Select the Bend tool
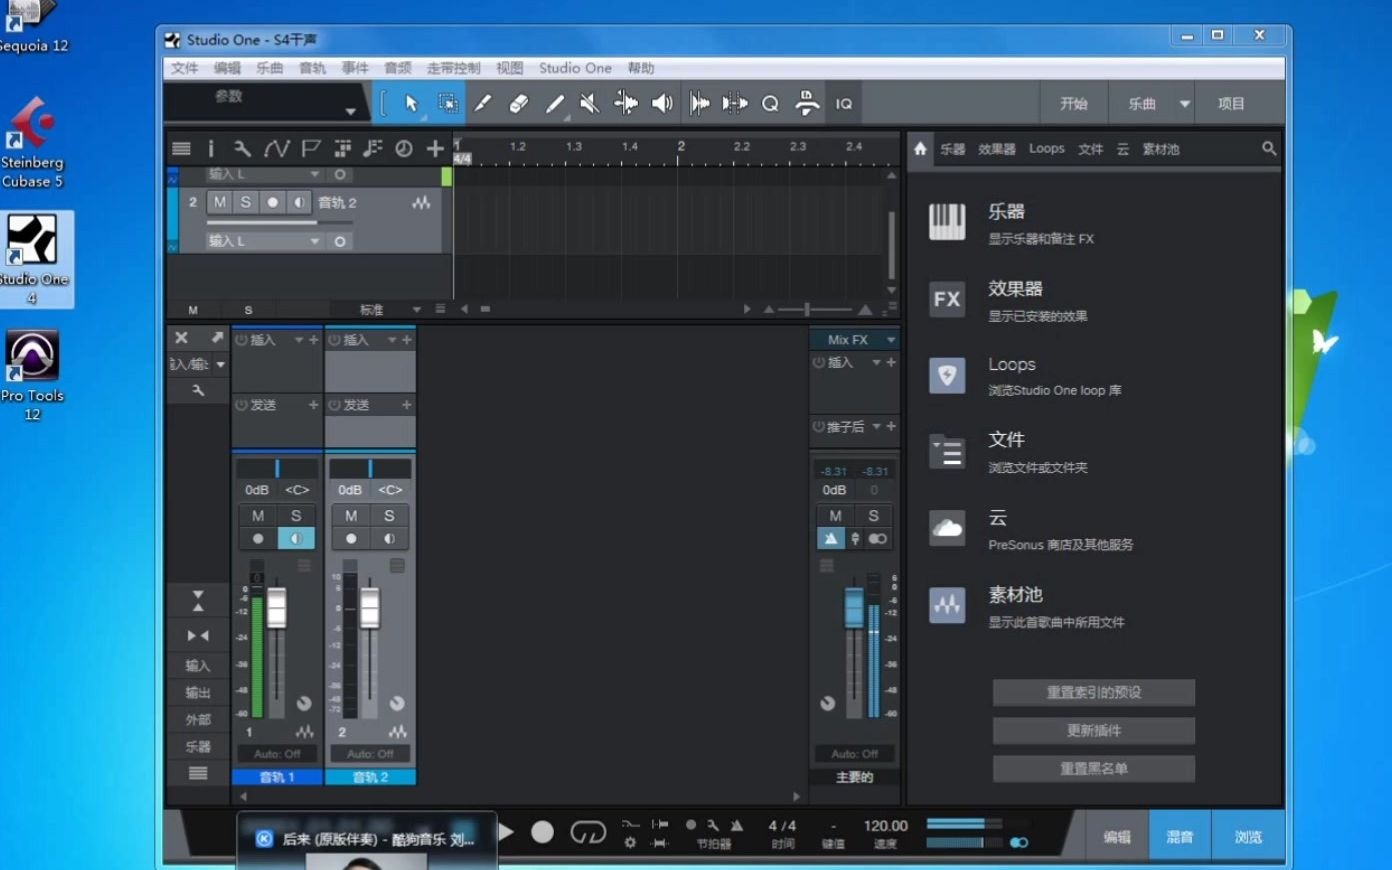Image resolution: width=1392 pixels, height=870 pixels. click(x=626, y=103)
